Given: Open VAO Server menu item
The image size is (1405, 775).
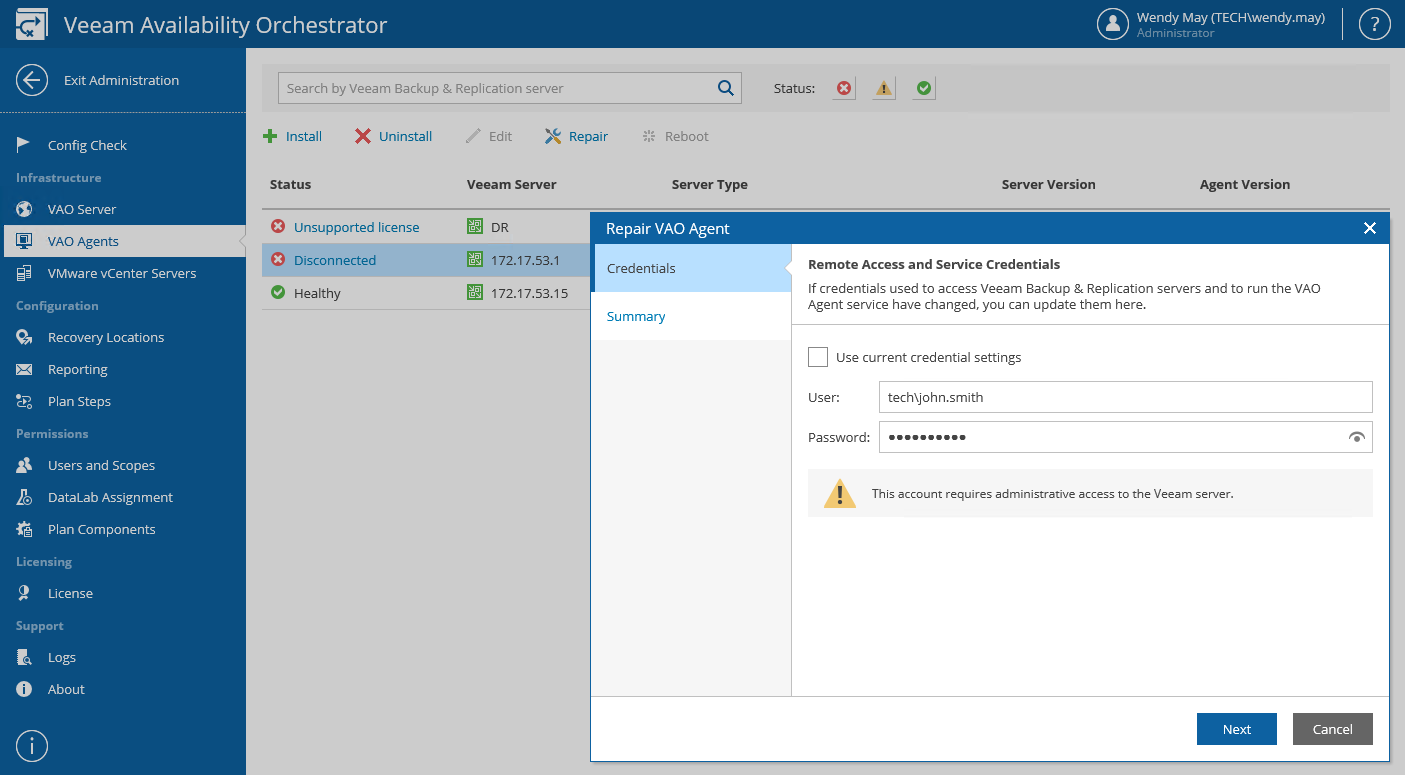Looking at the screenshot, I should pos(82,209).
